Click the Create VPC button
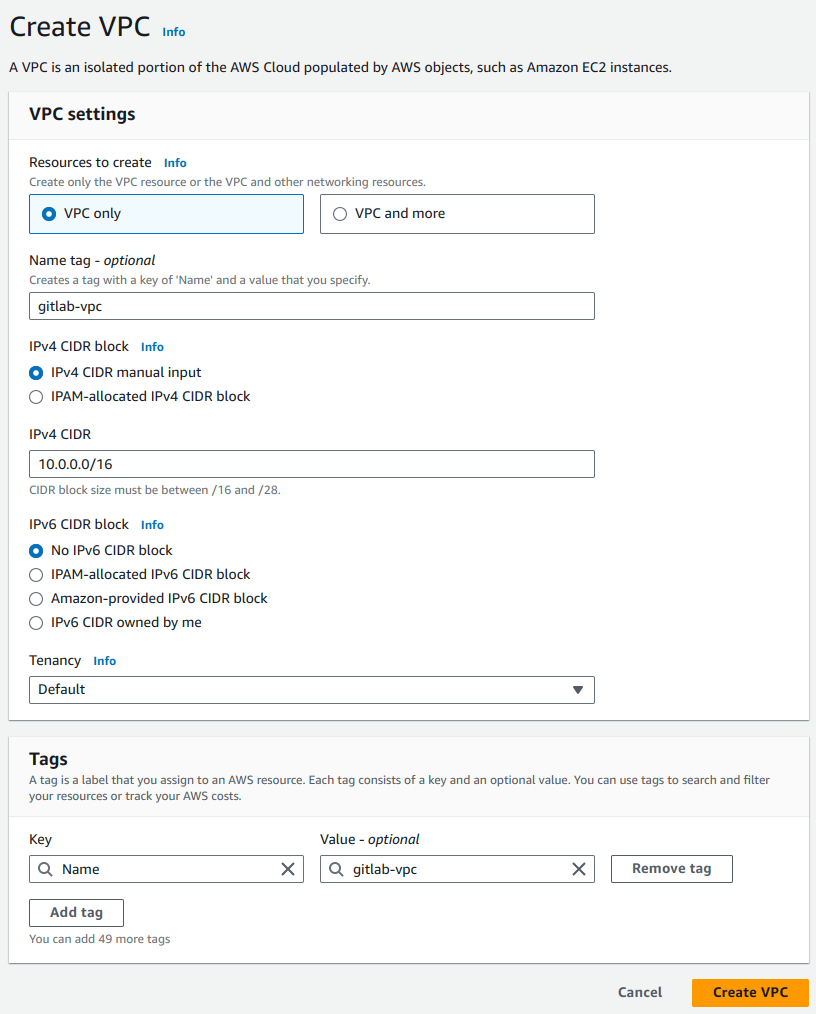816x1014 pixels. 749,992
